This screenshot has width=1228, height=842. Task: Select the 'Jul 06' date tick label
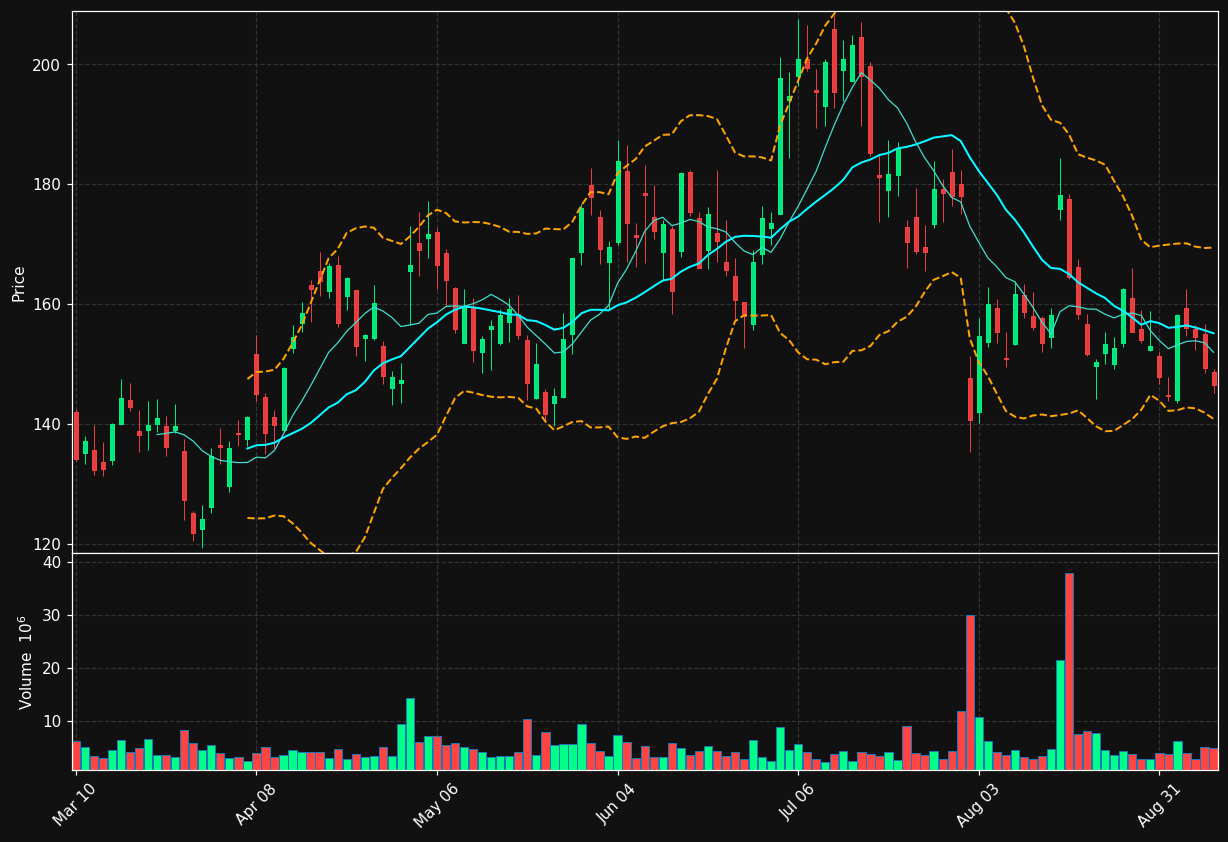coord(798,804)
